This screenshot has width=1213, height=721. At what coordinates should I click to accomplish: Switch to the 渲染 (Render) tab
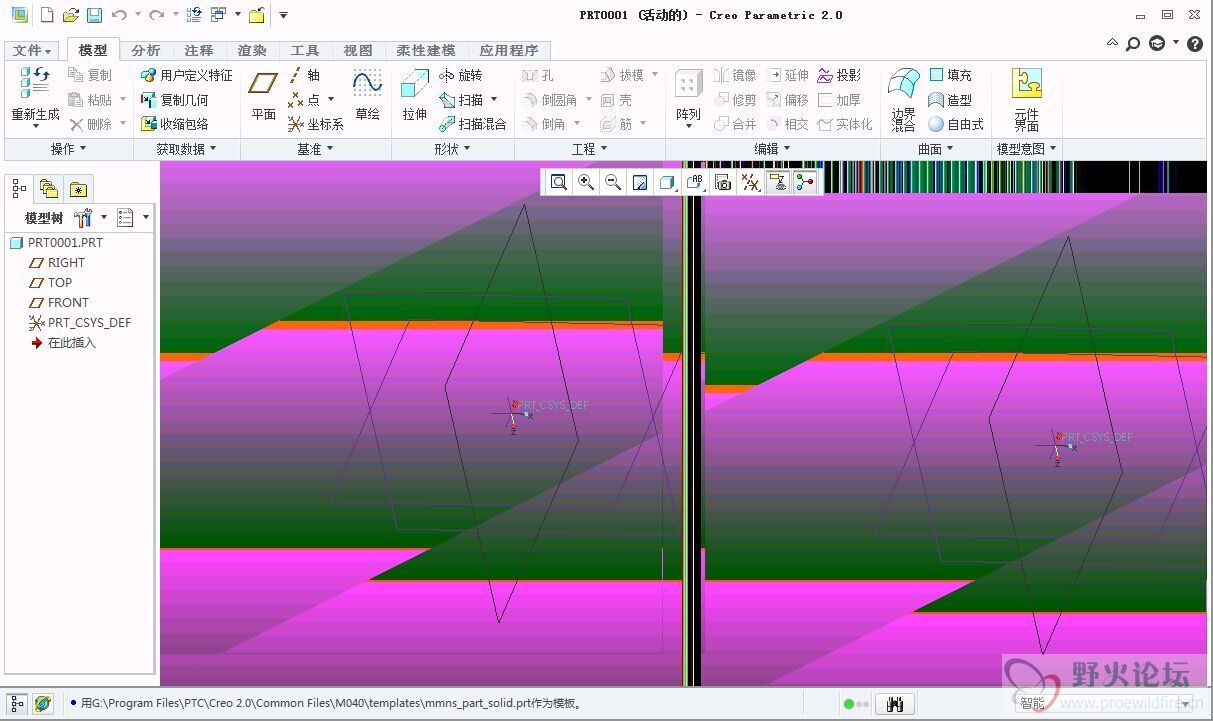(251, 50)
